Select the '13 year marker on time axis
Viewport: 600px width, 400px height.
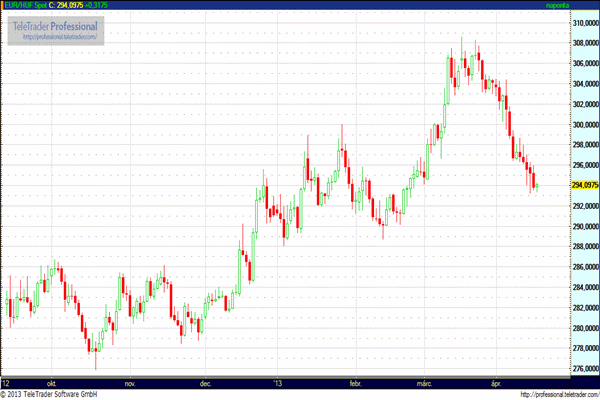click(279, 383)
